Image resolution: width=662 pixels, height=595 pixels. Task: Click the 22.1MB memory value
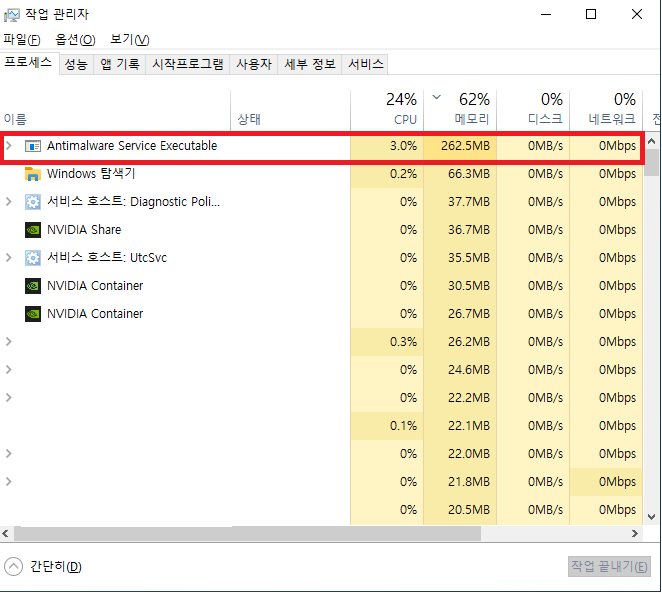click(469, 426)
